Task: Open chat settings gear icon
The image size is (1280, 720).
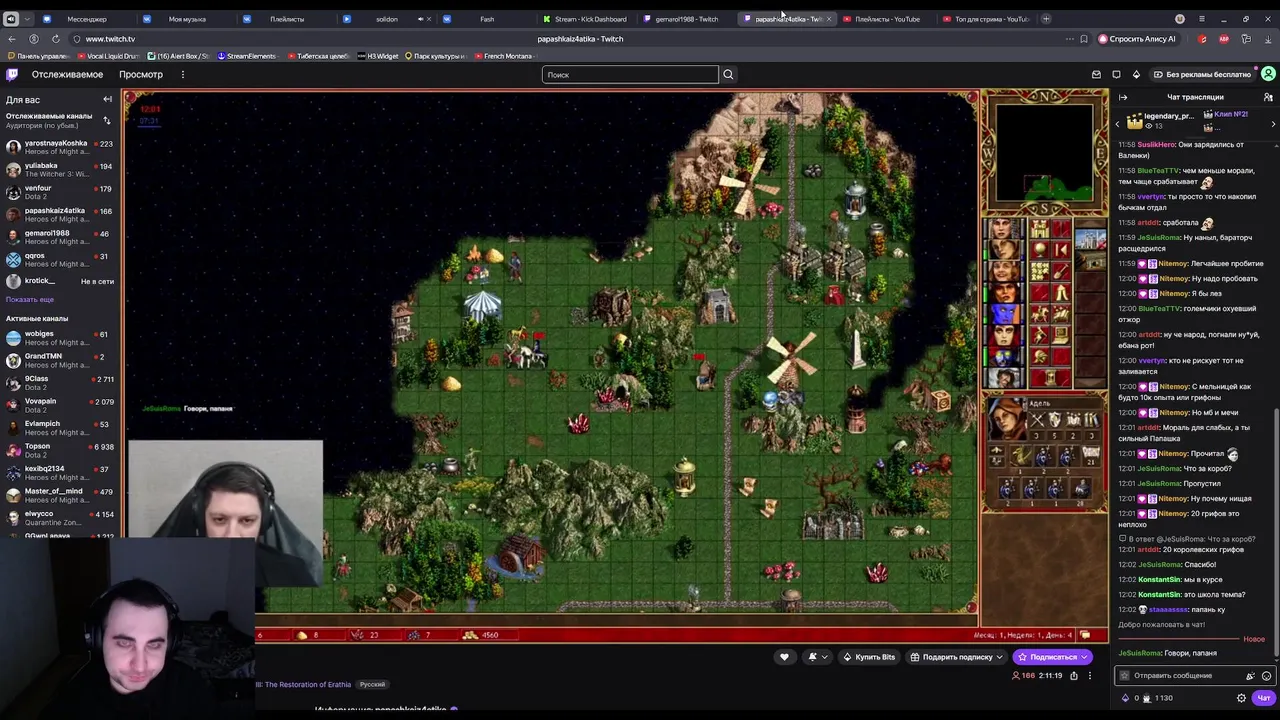Action: click(1241, 698)
